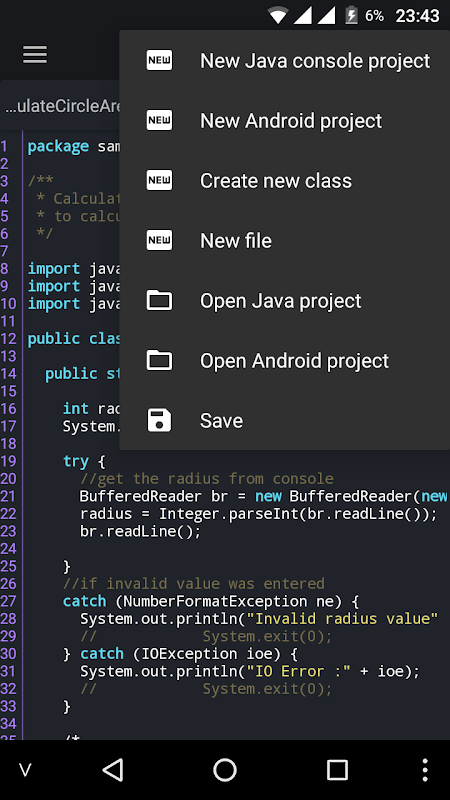The width and height of the screenshot is (450, 800).
Task: Open the three-dot overflow in navigation bar
Action: [x=425, y=769]
